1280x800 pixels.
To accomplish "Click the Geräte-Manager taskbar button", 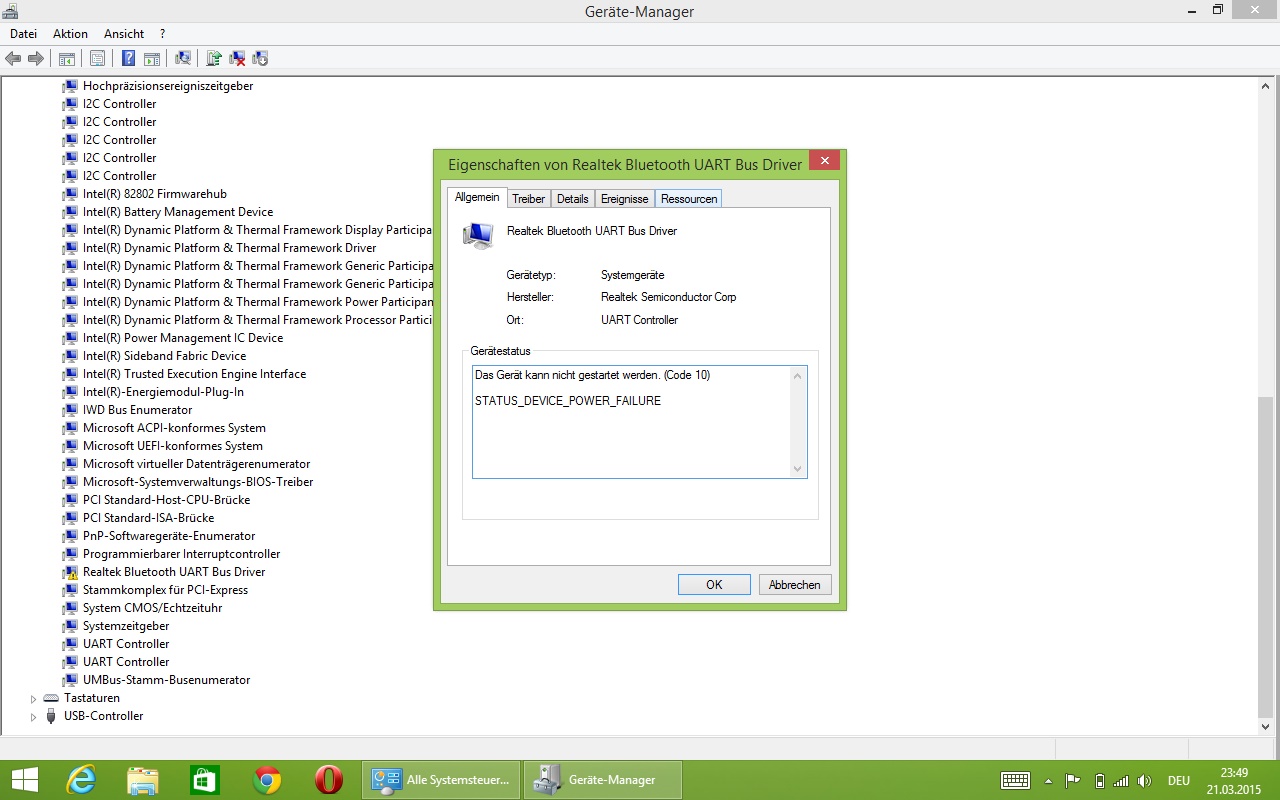I will pos(603,780).
